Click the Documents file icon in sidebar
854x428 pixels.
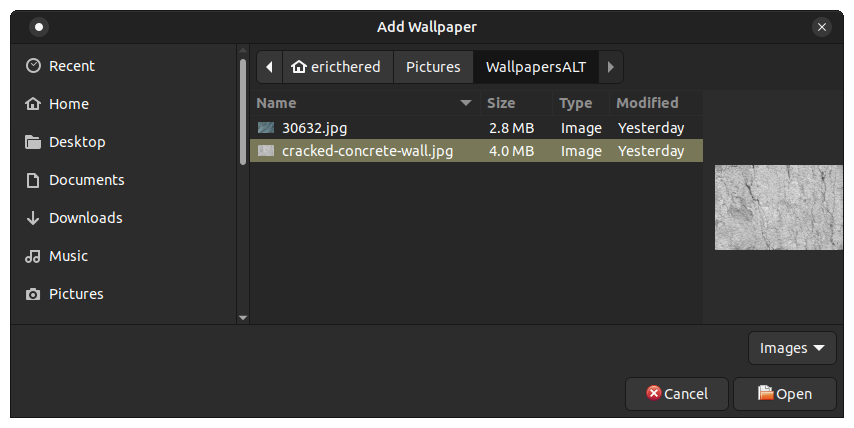(x=33, y=180)
